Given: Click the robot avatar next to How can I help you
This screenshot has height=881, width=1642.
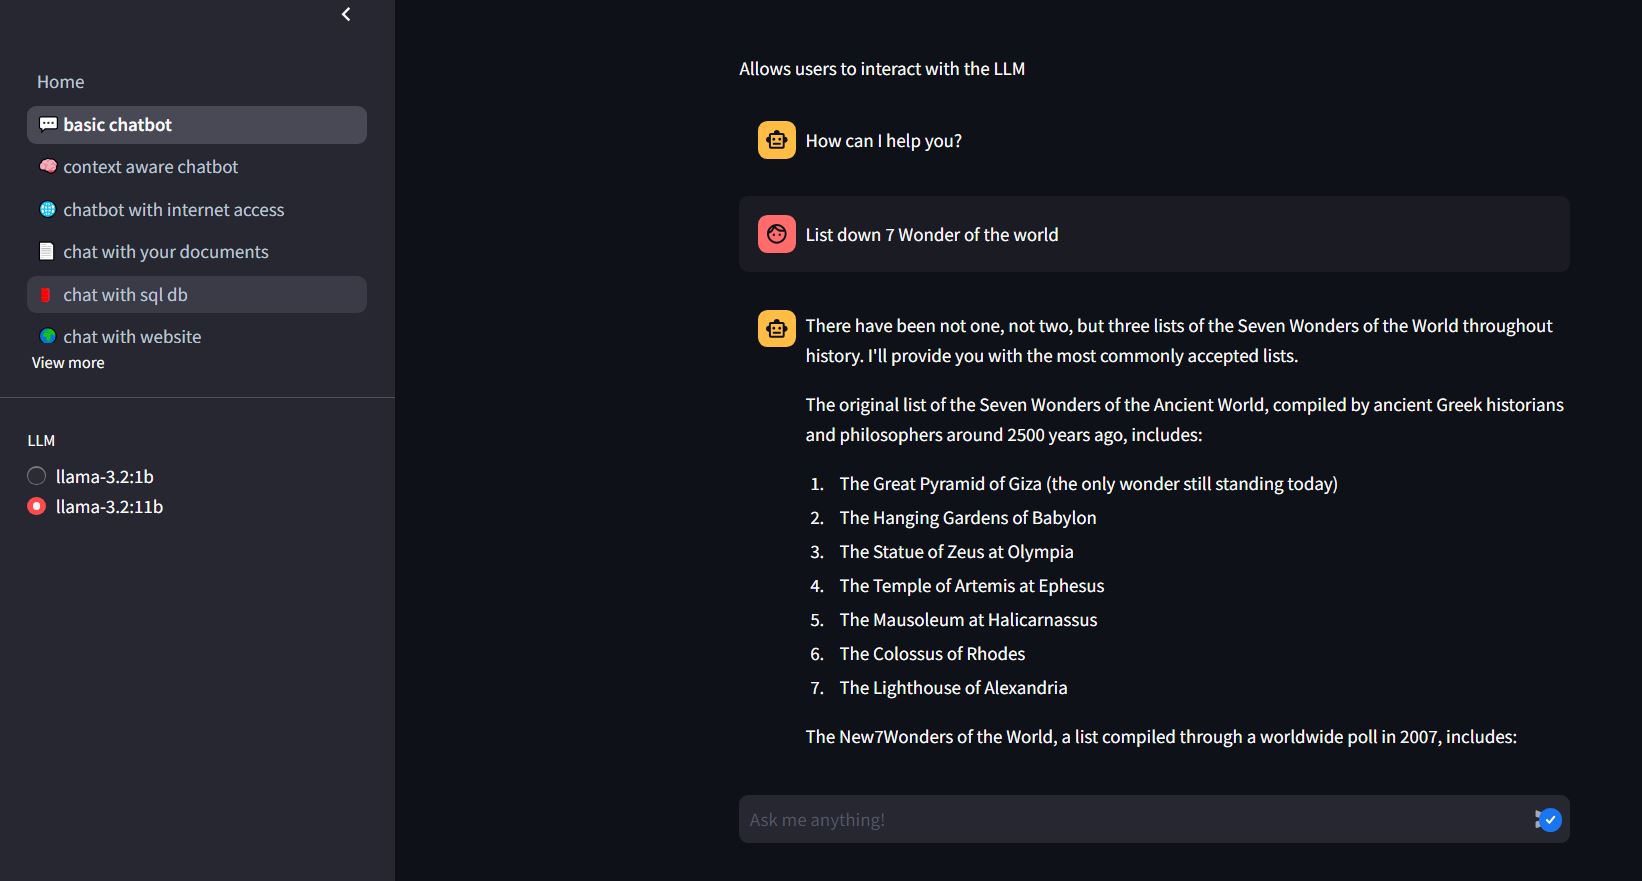Looking at the screenshot, I should [777, 141].
